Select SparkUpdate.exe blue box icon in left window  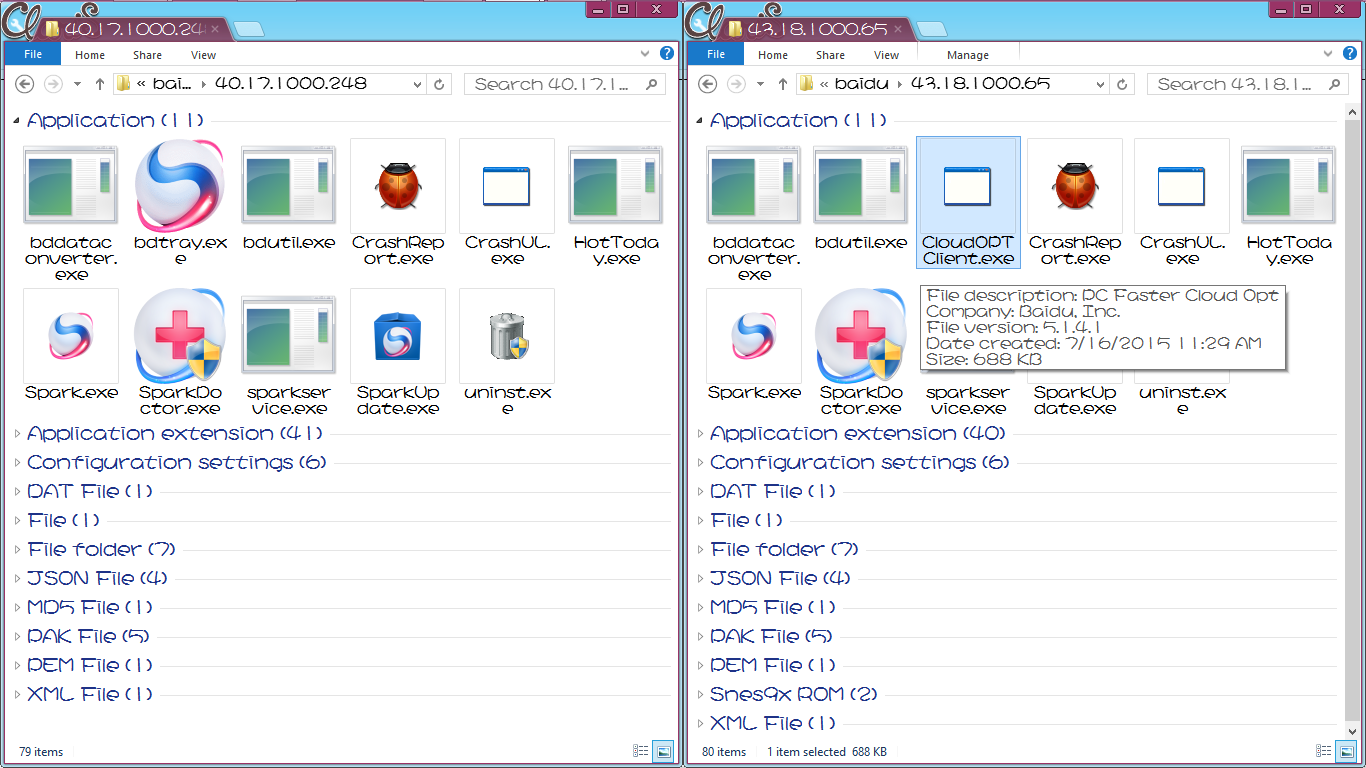398,336
